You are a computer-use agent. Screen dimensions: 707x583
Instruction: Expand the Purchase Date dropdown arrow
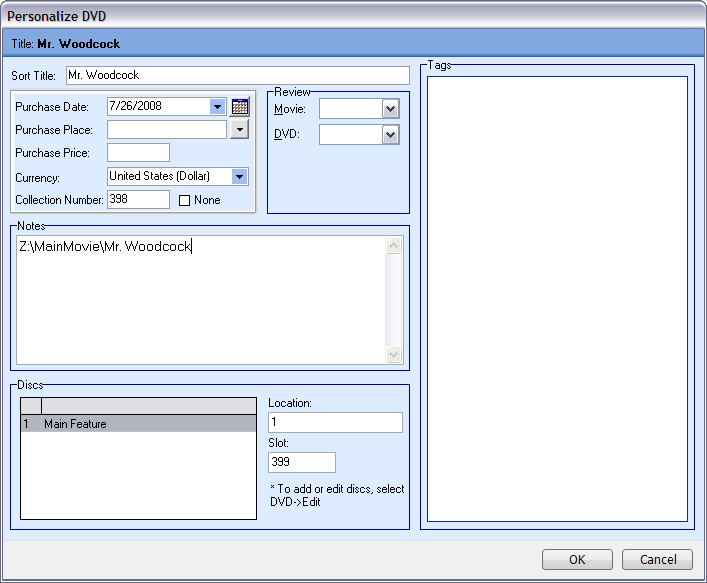218,107
